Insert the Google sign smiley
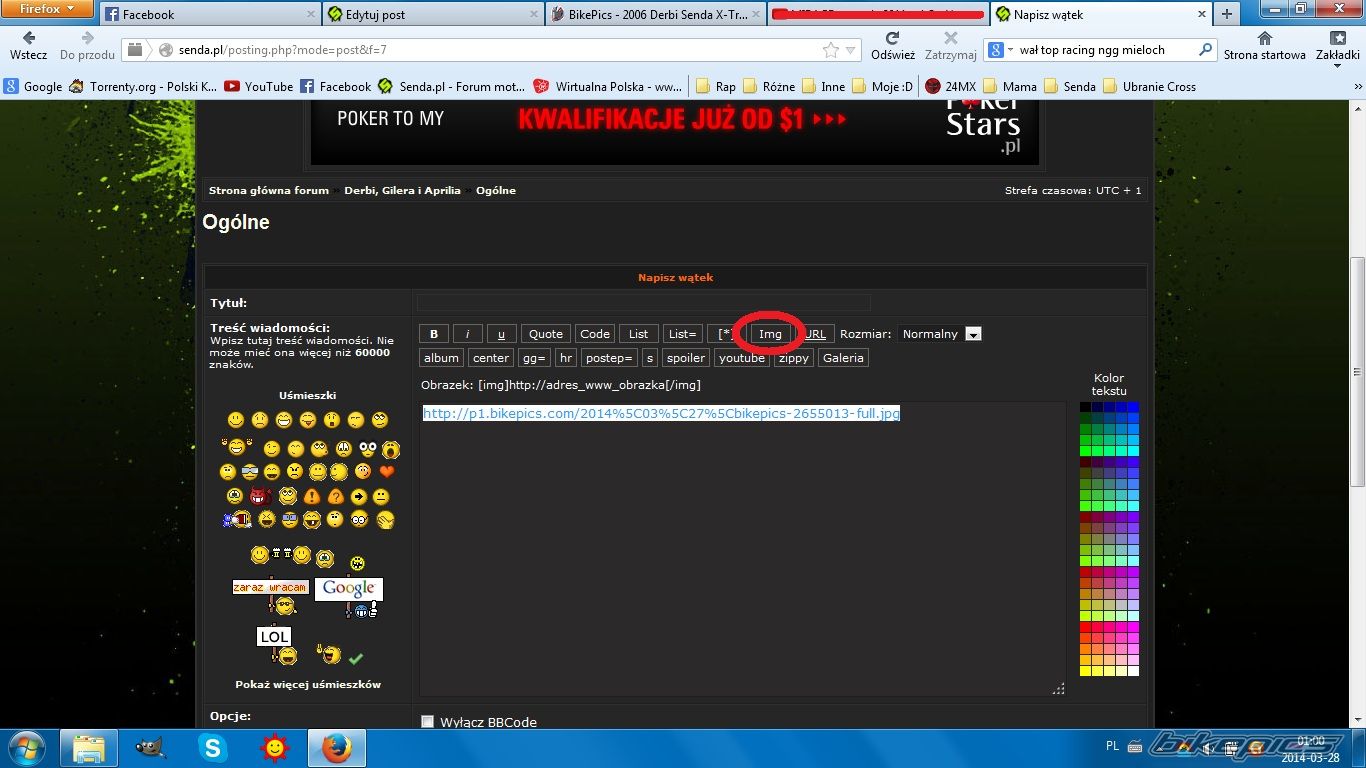Screen dimensions: 1366x768 349,596
